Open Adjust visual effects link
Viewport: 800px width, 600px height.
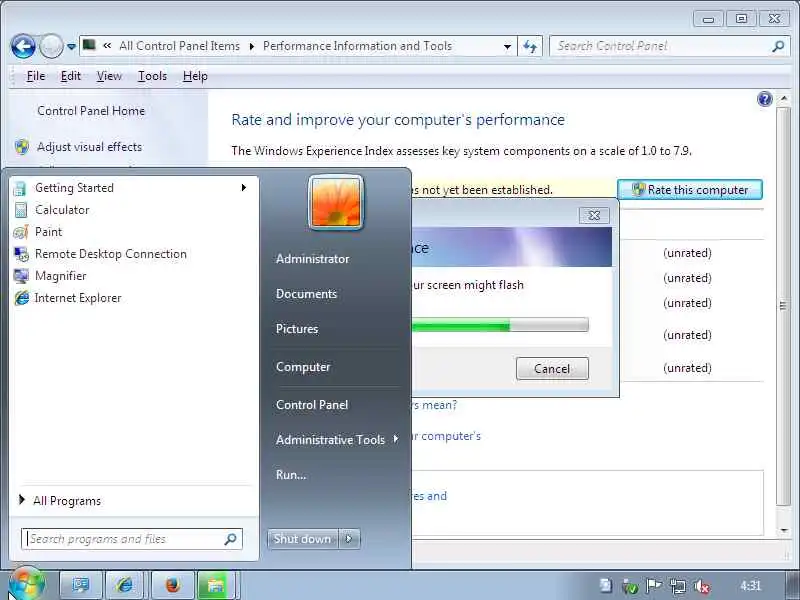pos(89,147)
